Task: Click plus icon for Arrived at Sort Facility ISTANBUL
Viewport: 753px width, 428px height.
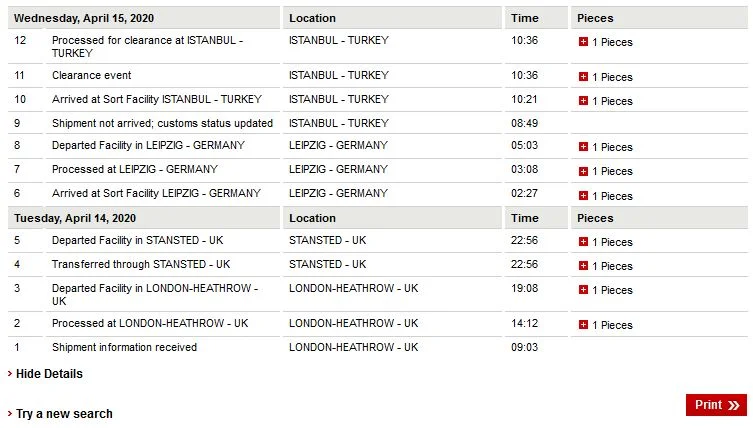Action: tap(583, 101)
